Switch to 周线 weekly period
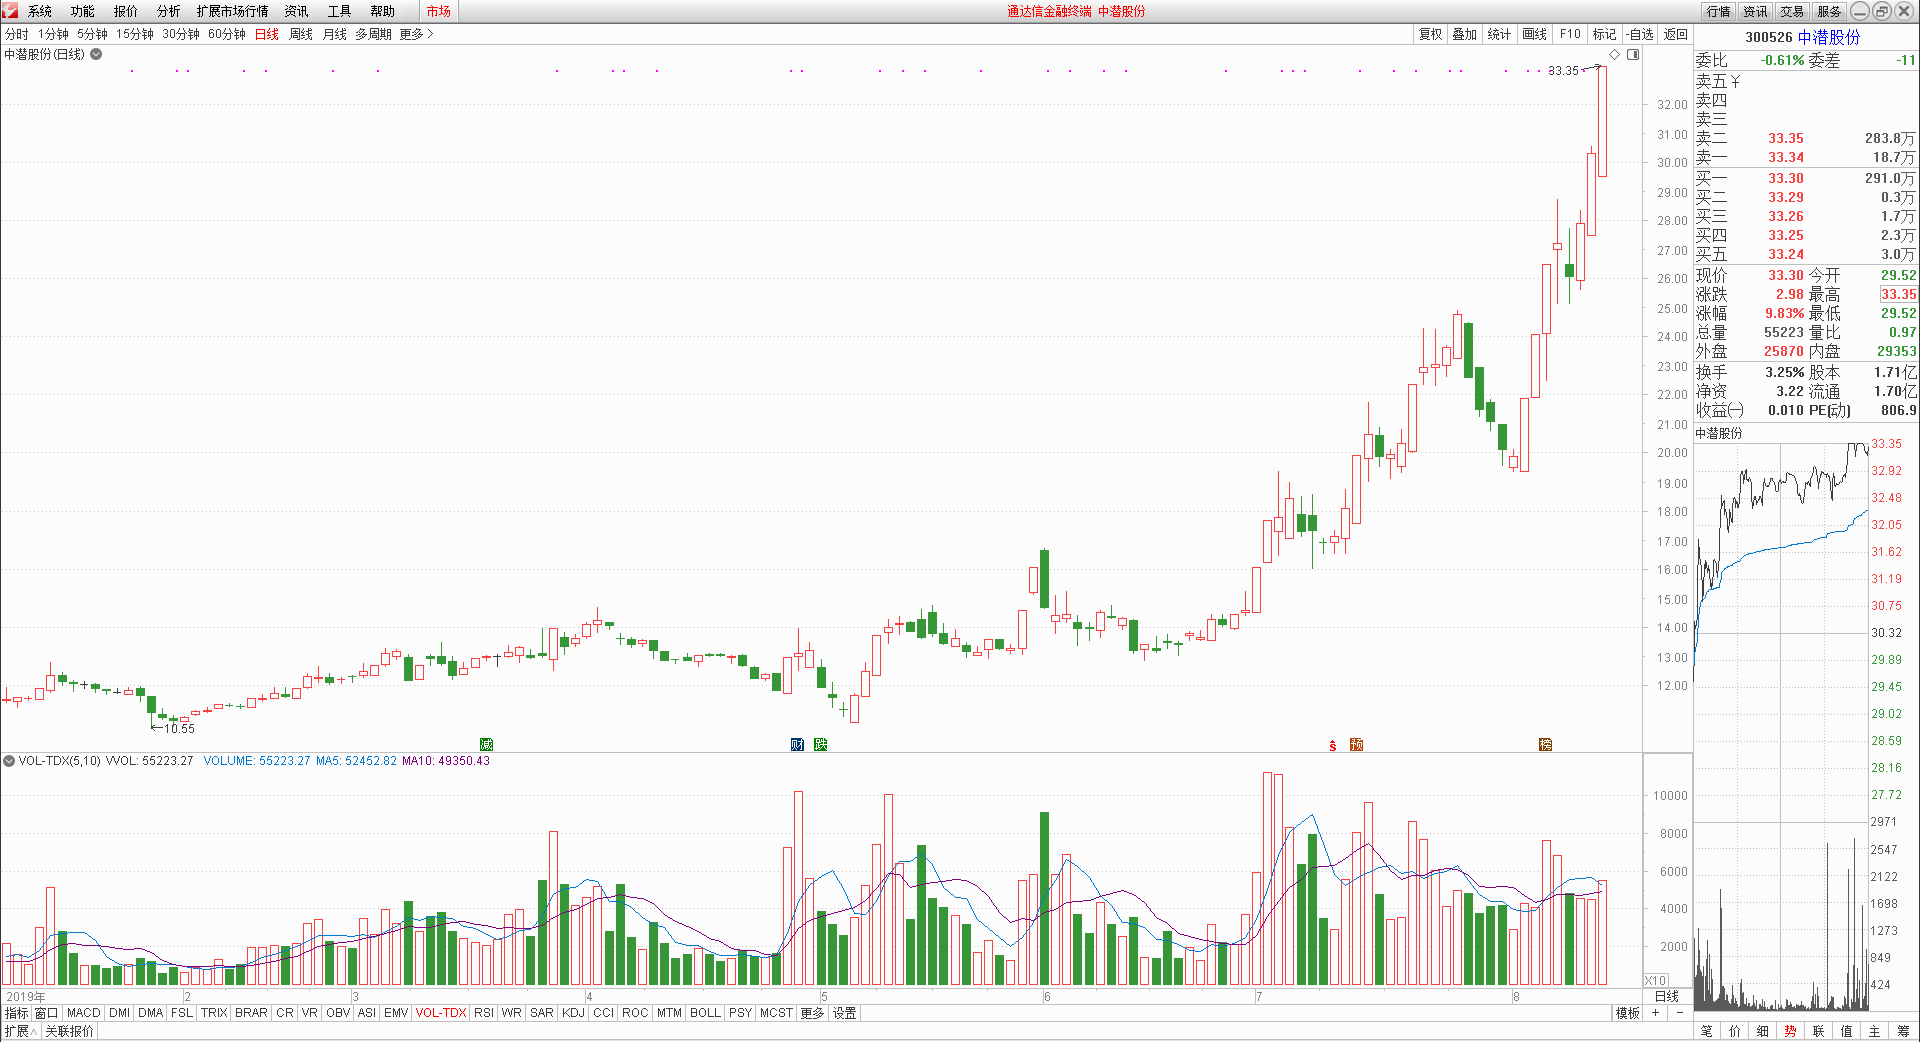1920x1042 pixels. [x=301, y=34]
